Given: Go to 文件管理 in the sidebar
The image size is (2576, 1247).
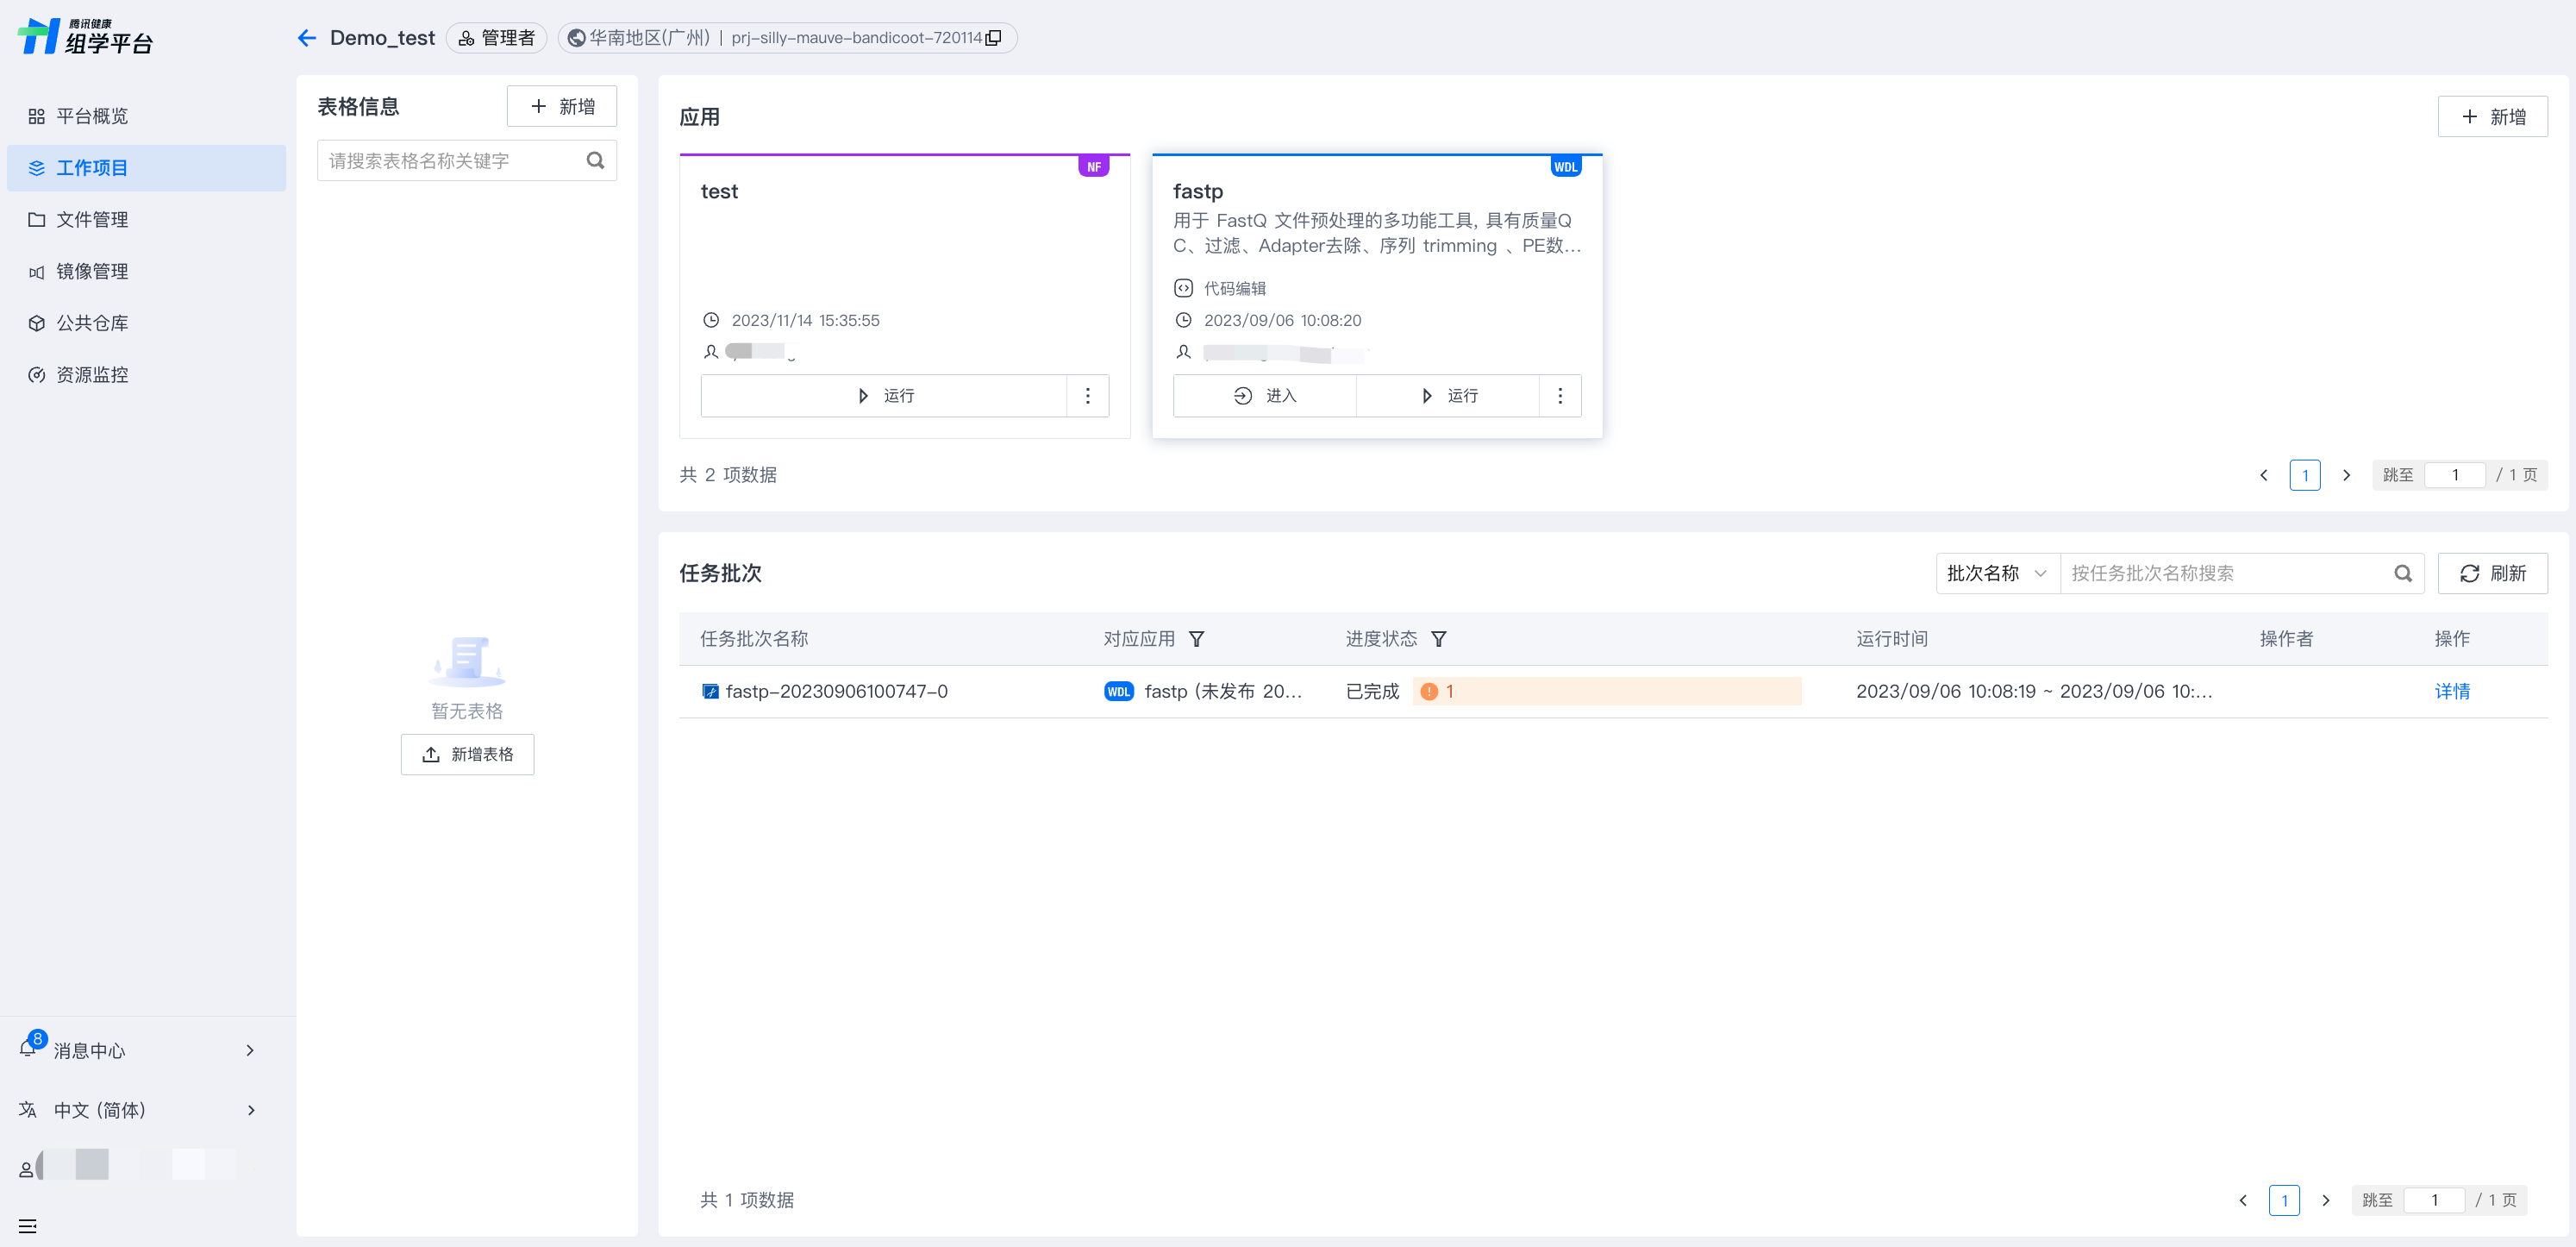Looking at the screenshot, I should (92, 219).
